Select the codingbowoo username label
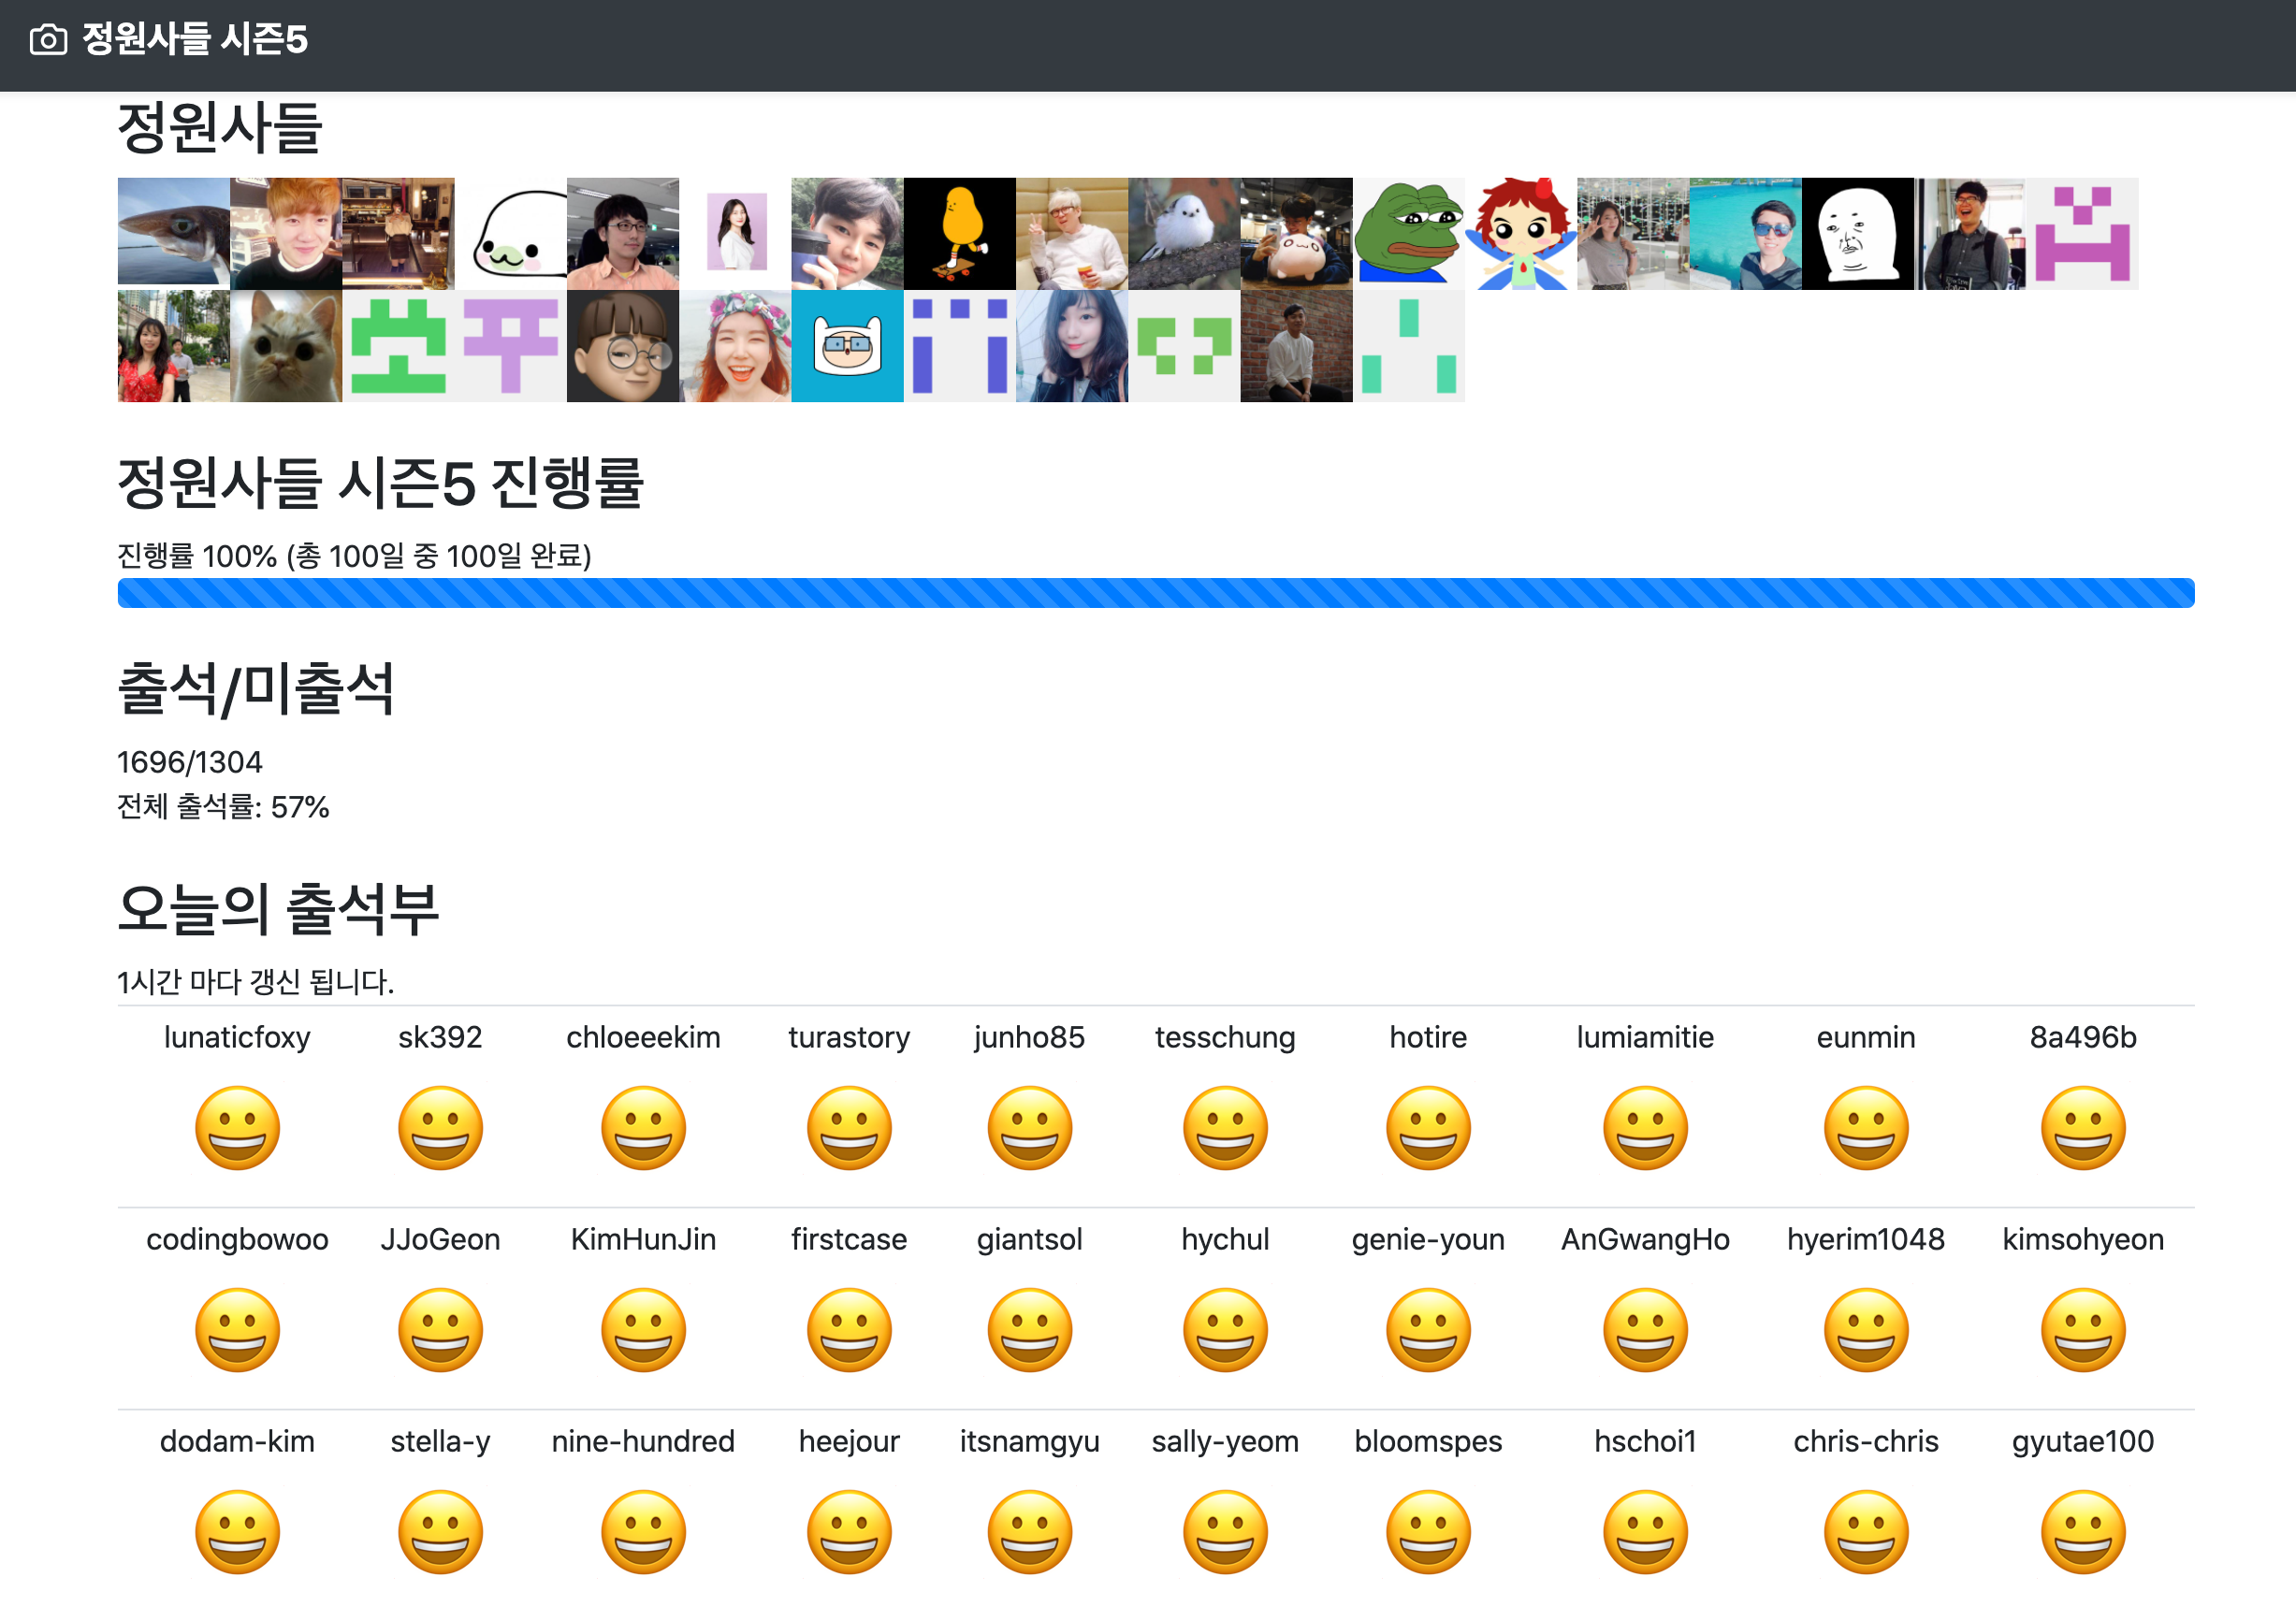2296x1620 pixels. click(237, 1239)
